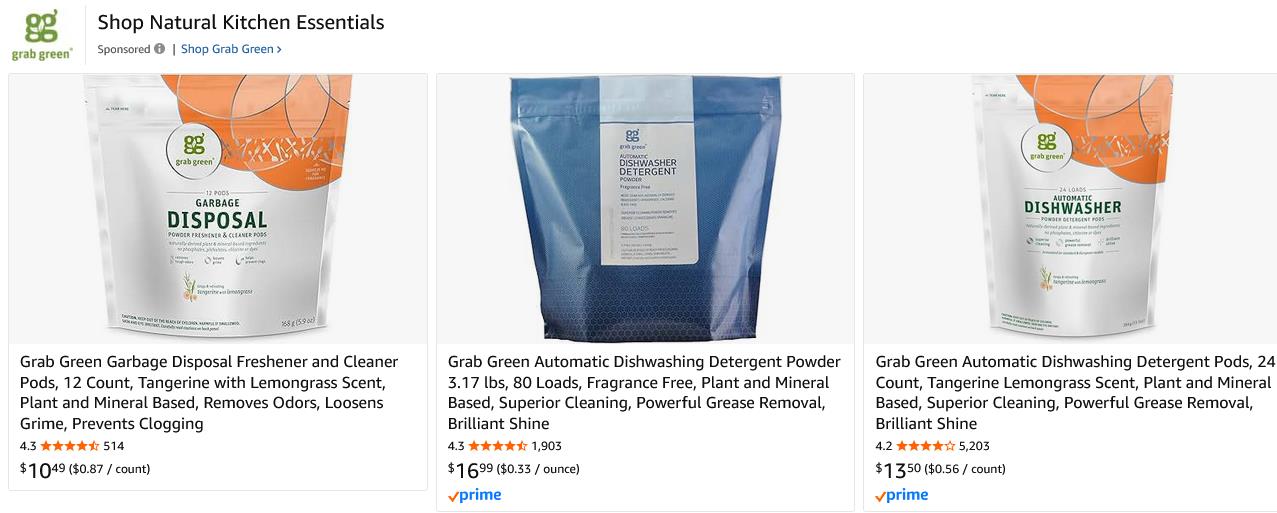View the 5,203 reviews count
Image resolution: width=1277 pixels, height=513 pixels.
tap(974, 446)
